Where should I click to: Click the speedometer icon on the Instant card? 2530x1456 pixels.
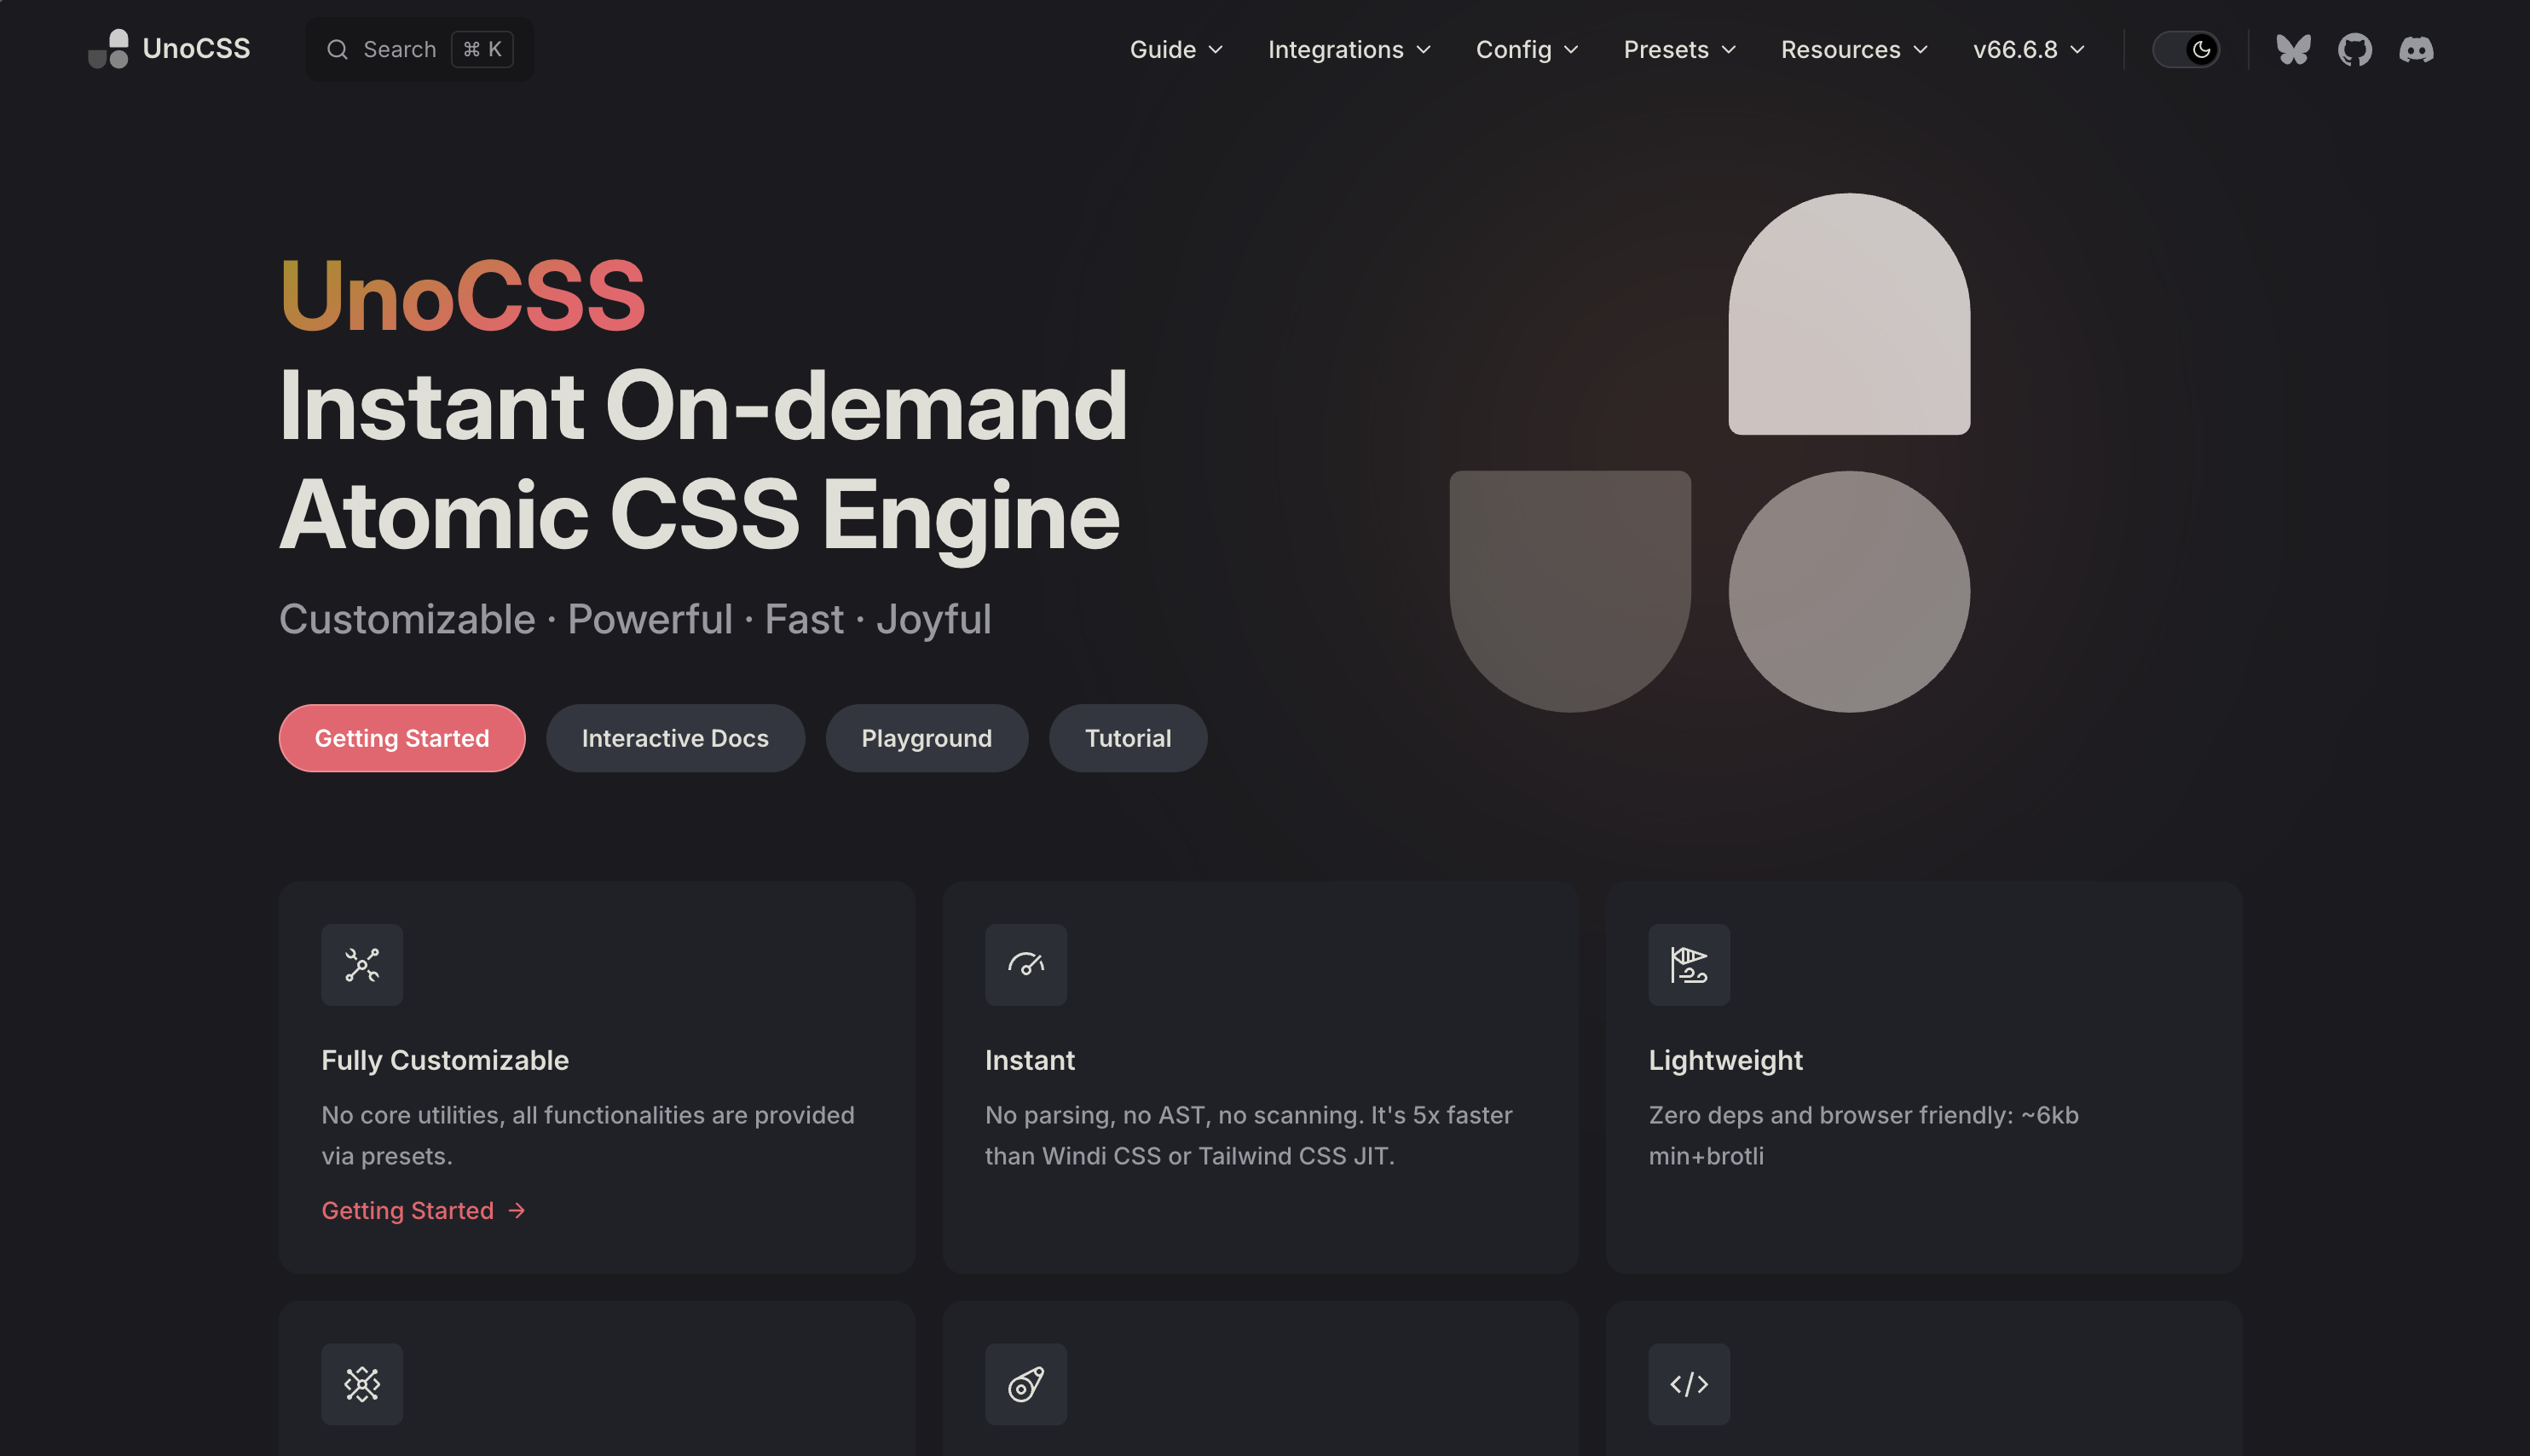(1025, 965)
